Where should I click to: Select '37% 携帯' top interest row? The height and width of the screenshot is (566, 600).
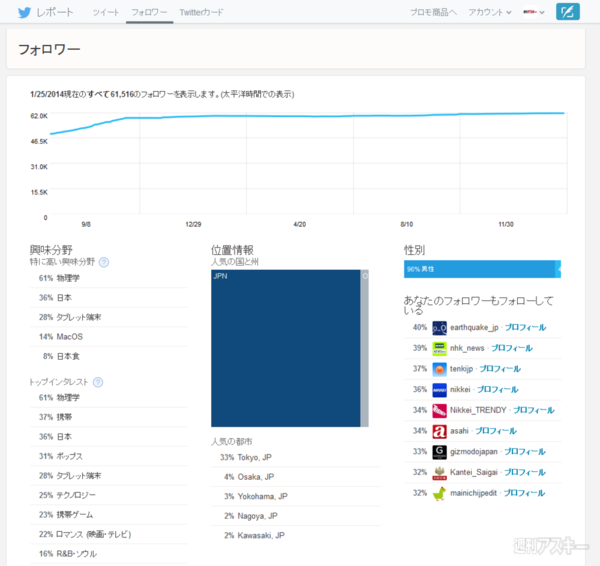(109, 417)
